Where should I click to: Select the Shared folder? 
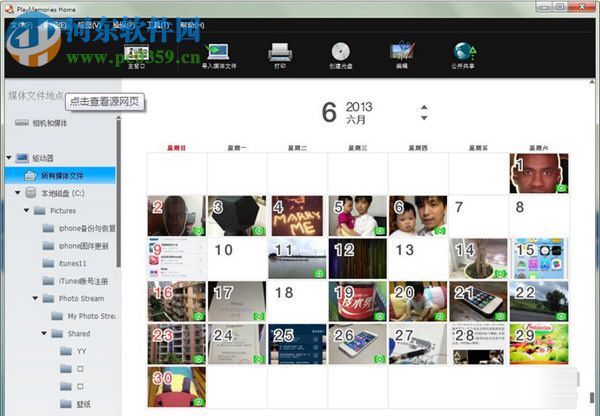pyautogui.click(x=71, y=334)
